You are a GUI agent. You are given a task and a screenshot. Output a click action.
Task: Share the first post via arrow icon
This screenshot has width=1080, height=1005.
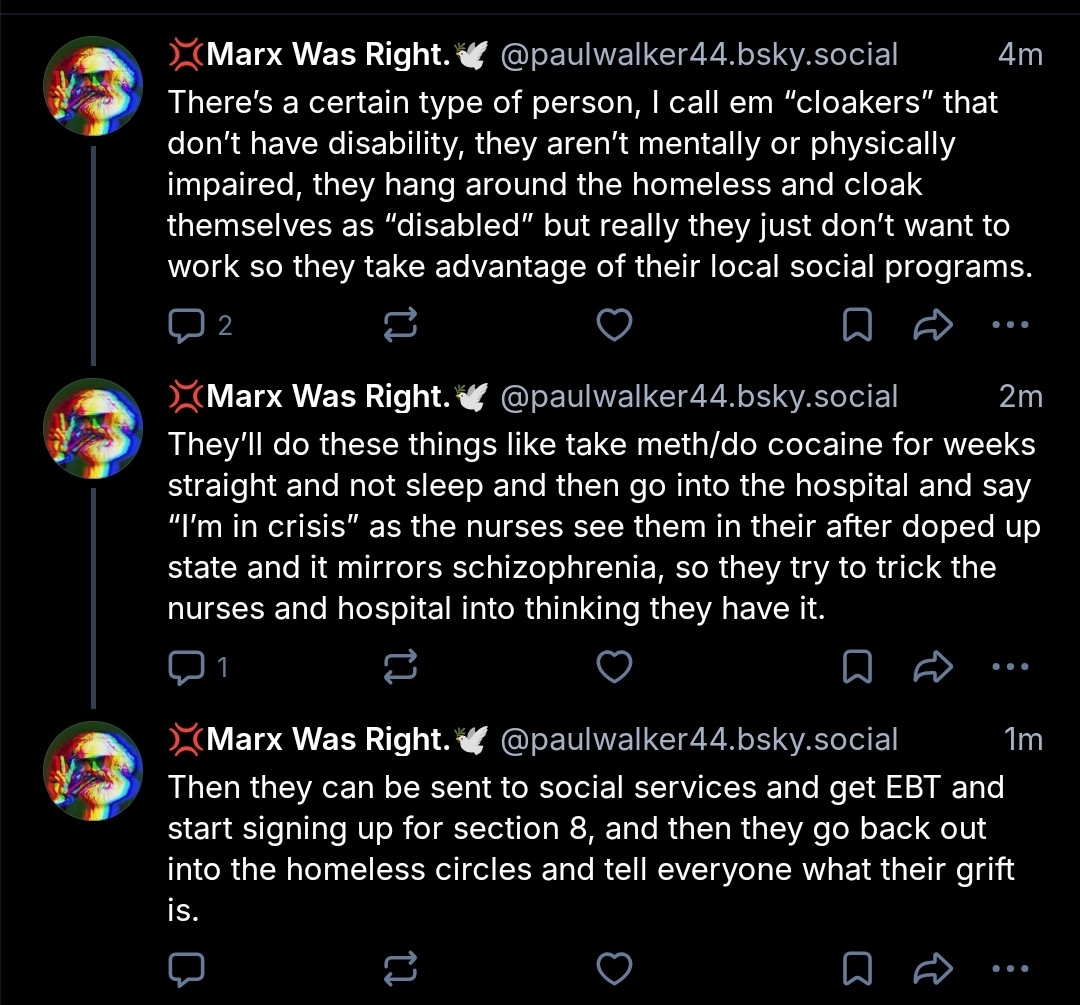933,324
